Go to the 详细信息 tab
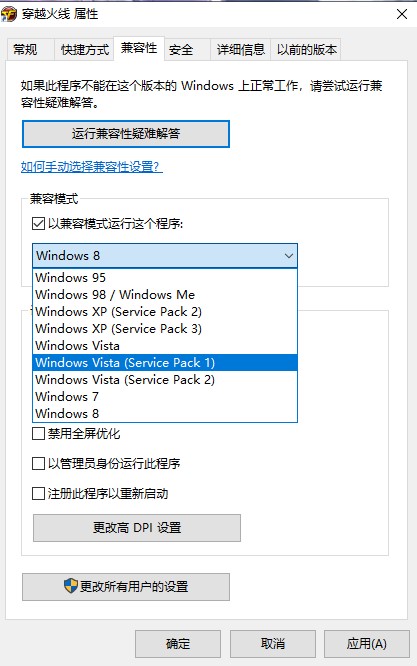The height and width of the screenshot is (666, 417). tap(241, 50)
